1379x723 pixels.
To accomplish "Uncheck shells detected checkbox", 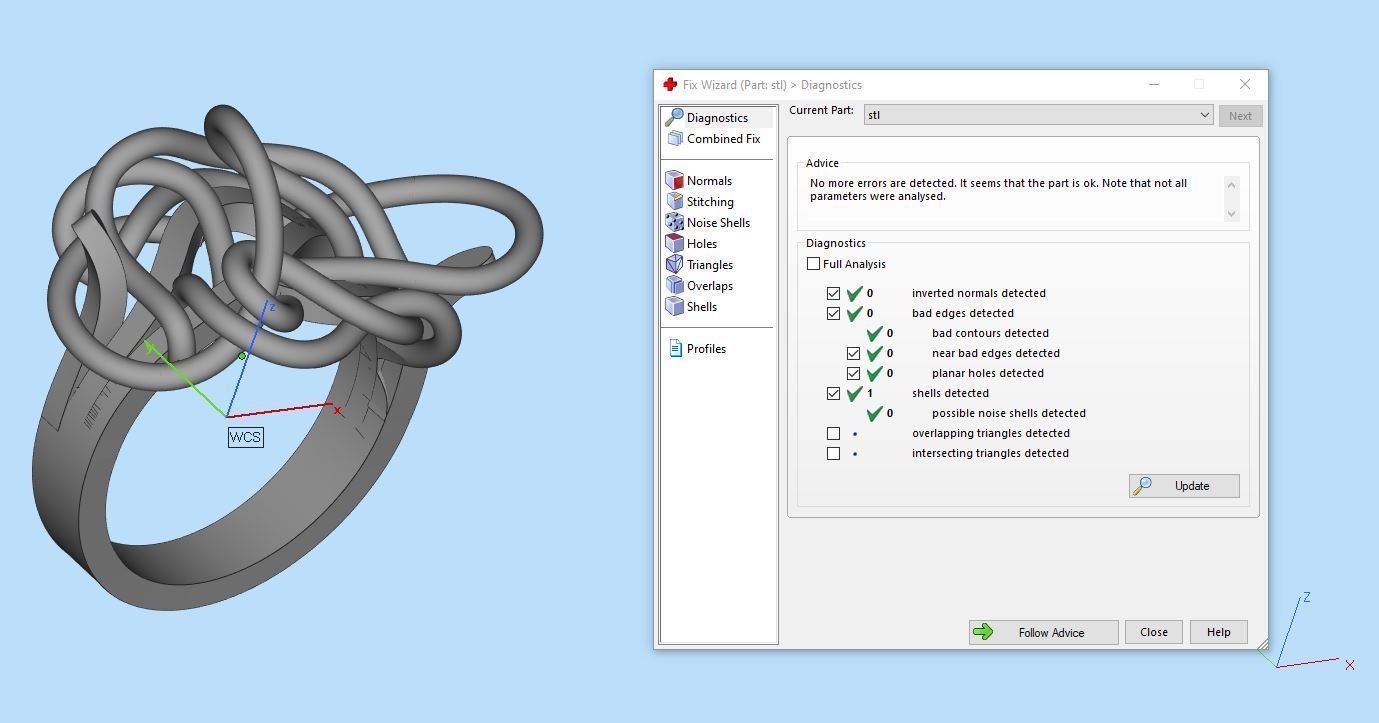I will click(834, 394).
